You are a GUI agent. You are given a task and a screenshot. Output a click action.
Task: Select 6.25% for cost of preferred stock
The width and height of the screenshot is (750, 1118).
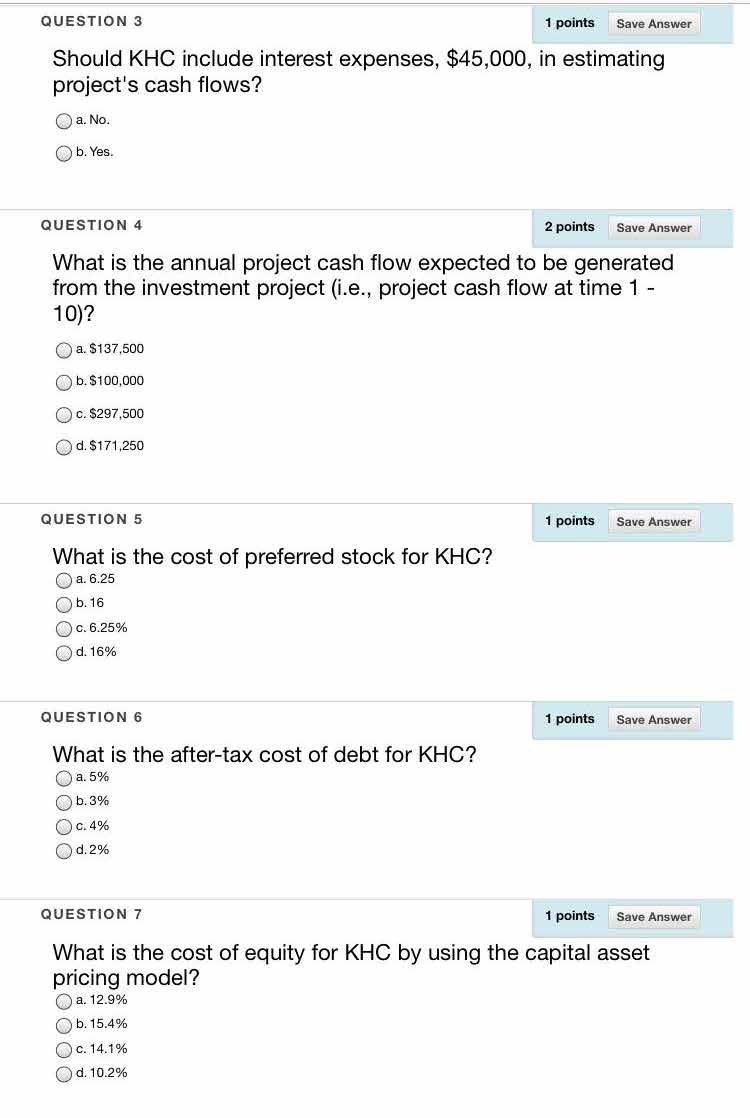[x=64, y=628]
